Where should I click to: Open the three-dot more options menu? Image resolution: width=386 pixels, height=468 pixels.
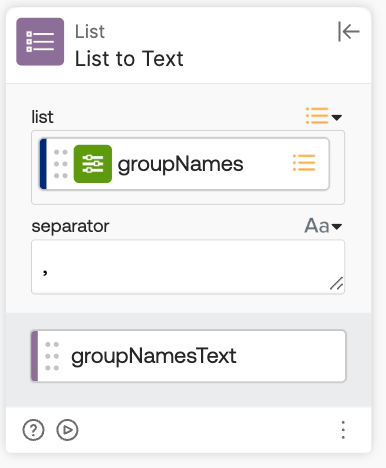[x=343, y=430]
